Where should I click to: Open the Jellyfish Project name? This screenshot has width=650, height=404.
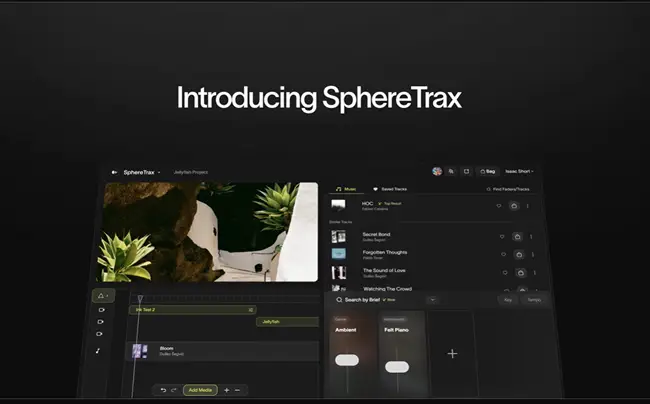191,172
